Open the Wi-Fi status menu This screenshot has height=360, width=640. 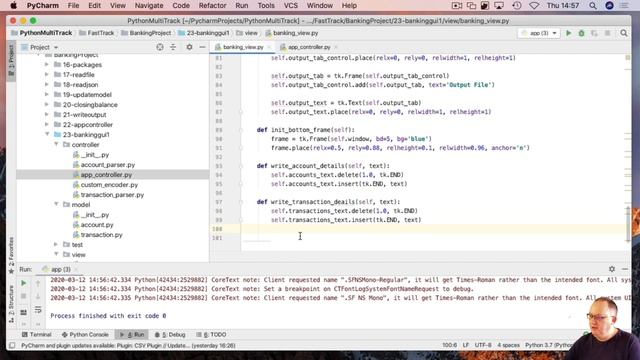tap(534, 6)
